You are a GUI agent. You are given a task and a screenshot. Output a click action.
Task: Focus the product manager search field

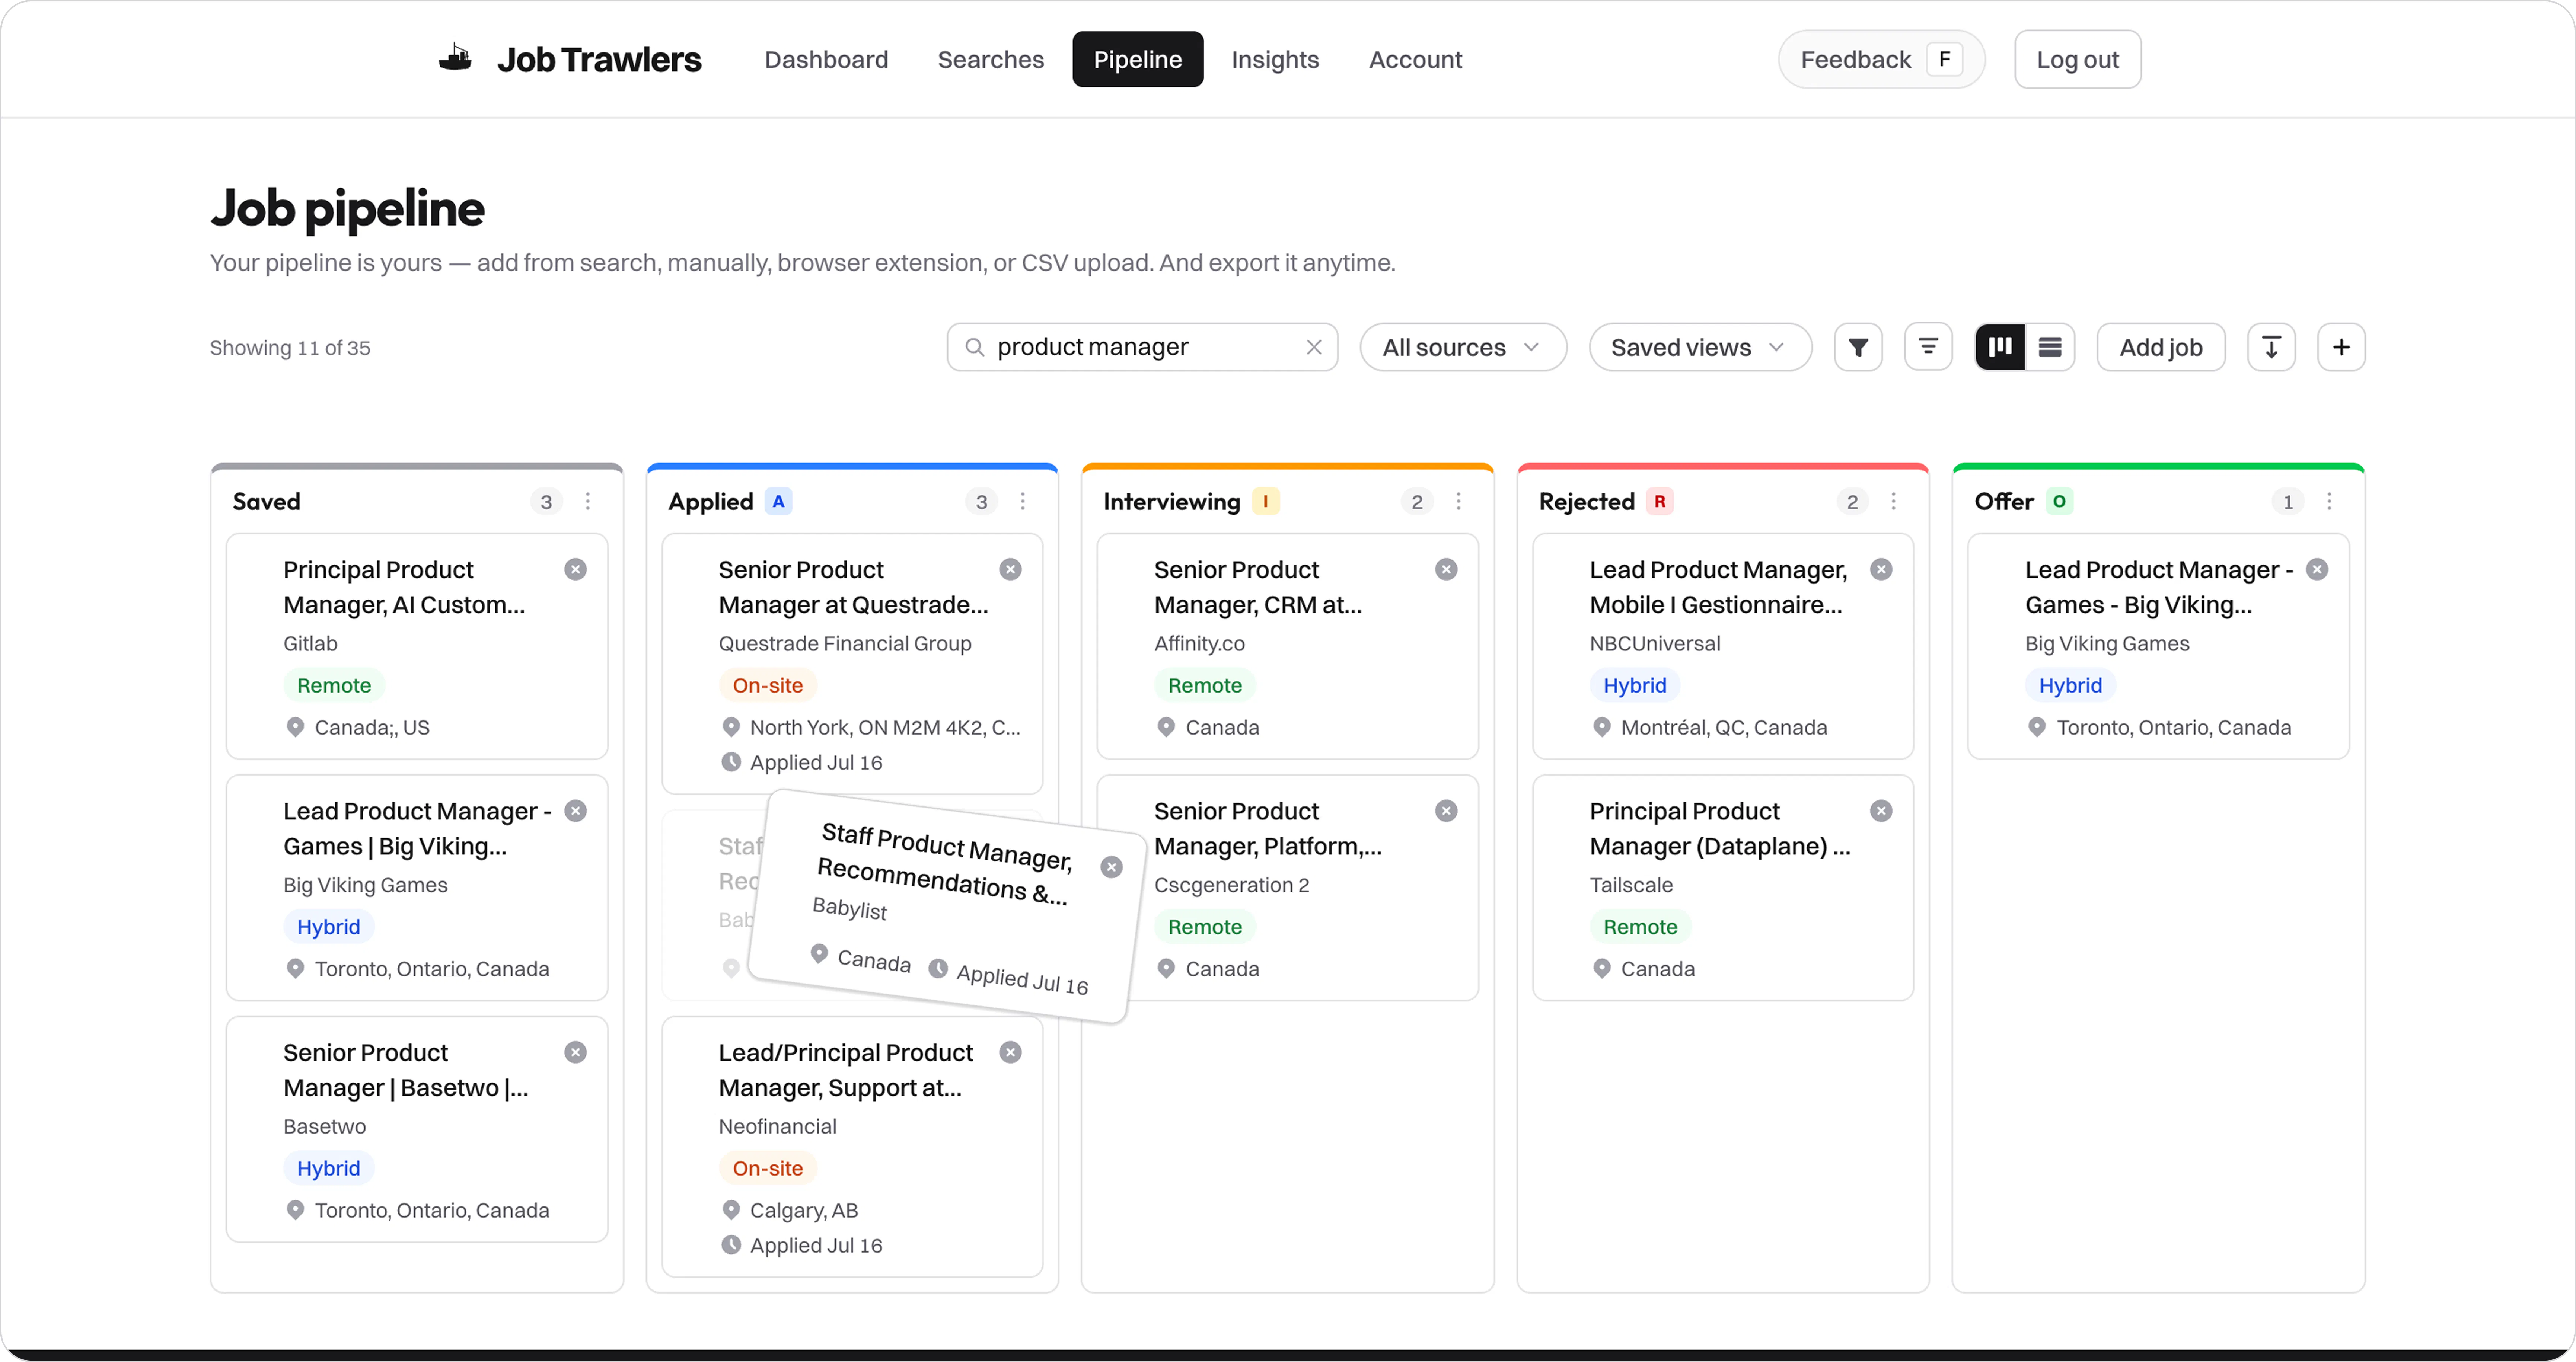click(x=1142, y=347)
